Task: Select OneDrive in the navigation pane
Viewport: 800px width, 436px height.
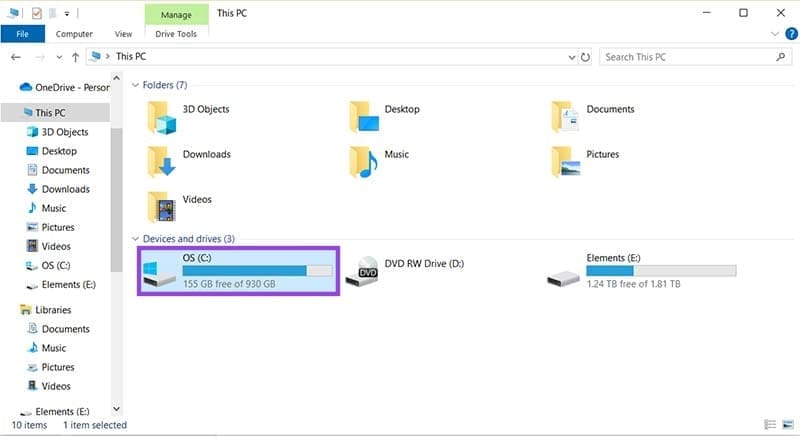Action: [70, 87]
